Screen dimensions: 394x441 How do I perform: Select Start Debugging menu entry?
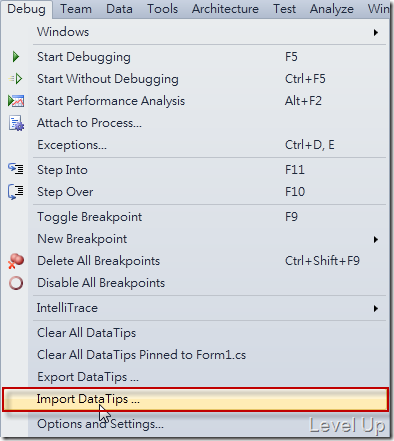pyautogui.click(x=209, y=57)
